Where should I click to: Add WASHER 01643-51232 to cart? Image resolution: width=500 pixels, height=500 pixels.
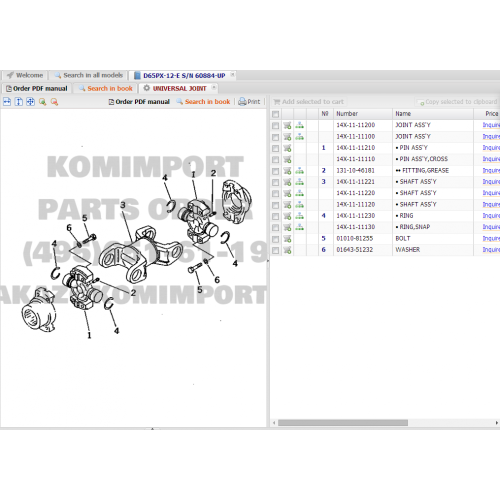(287, 250)
